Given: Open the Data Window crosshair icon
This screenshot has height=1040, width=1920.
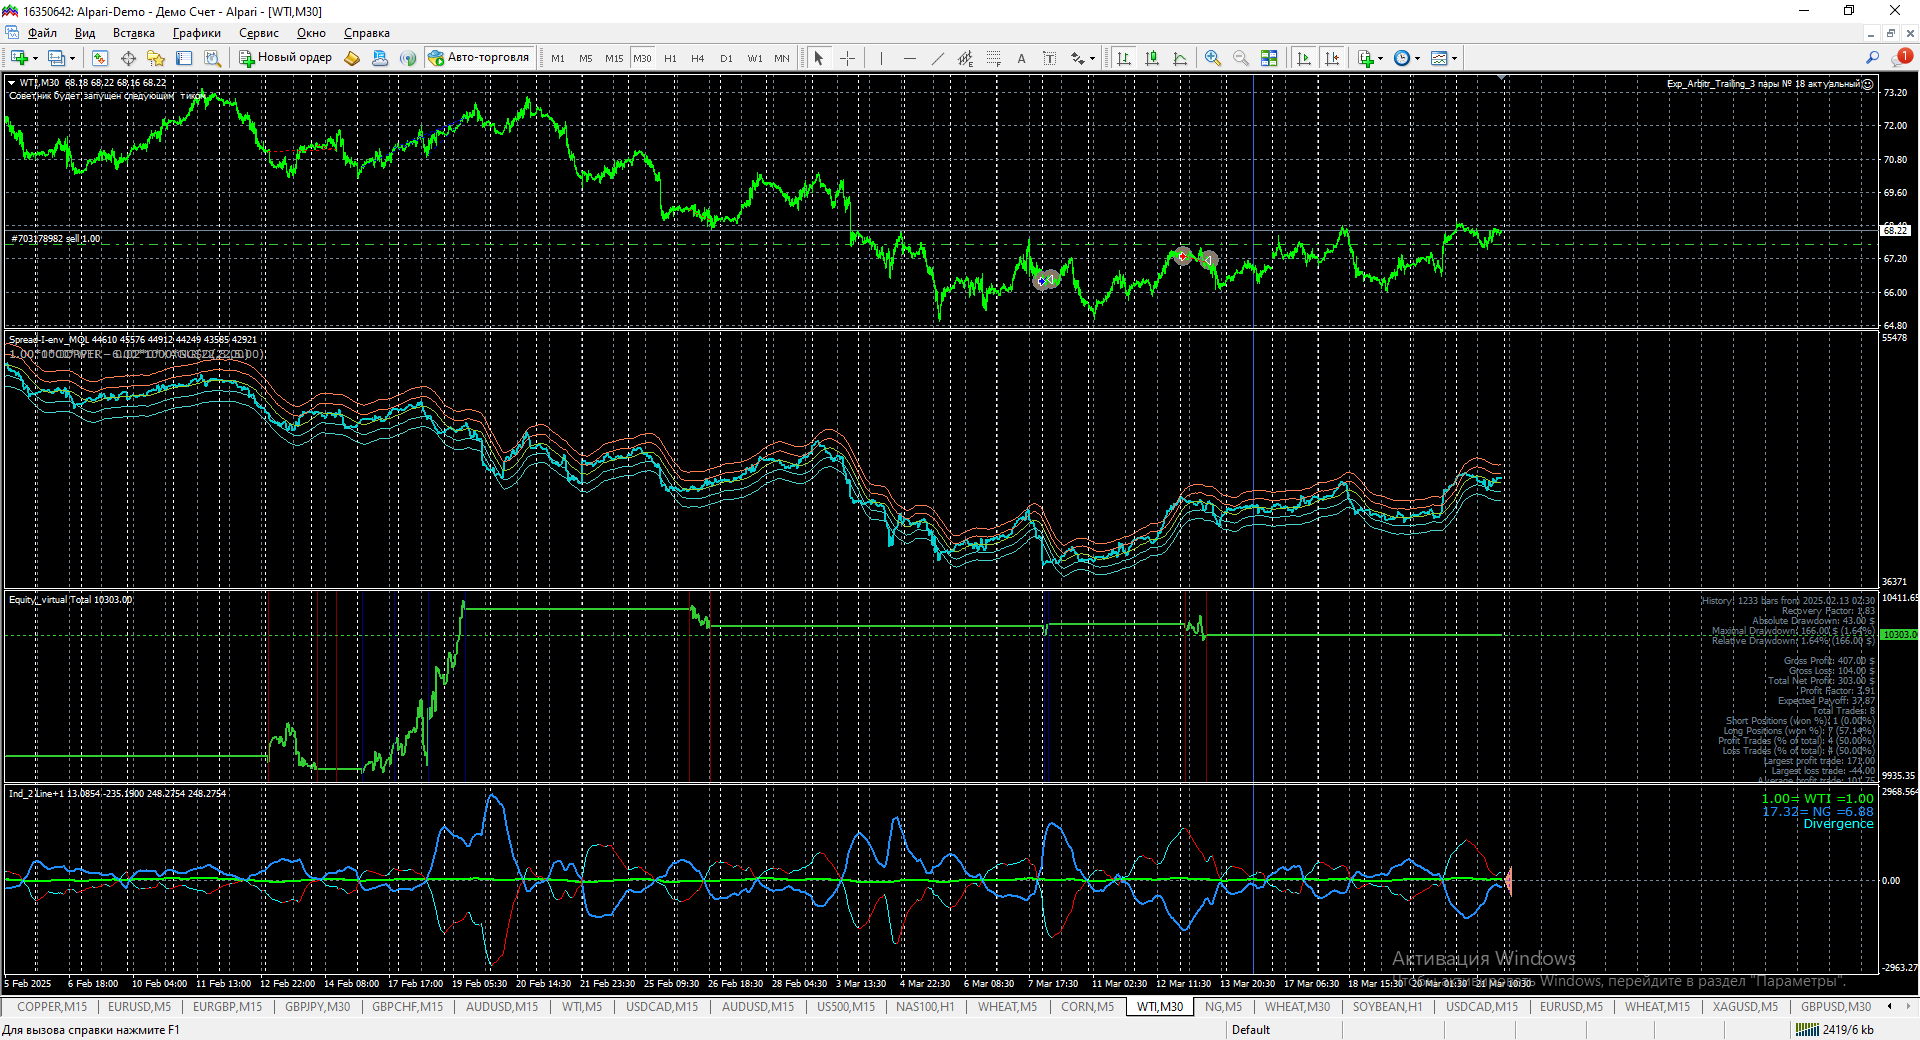Looking at the screenshot, I should pyautogui.click(x=128, y=58).
